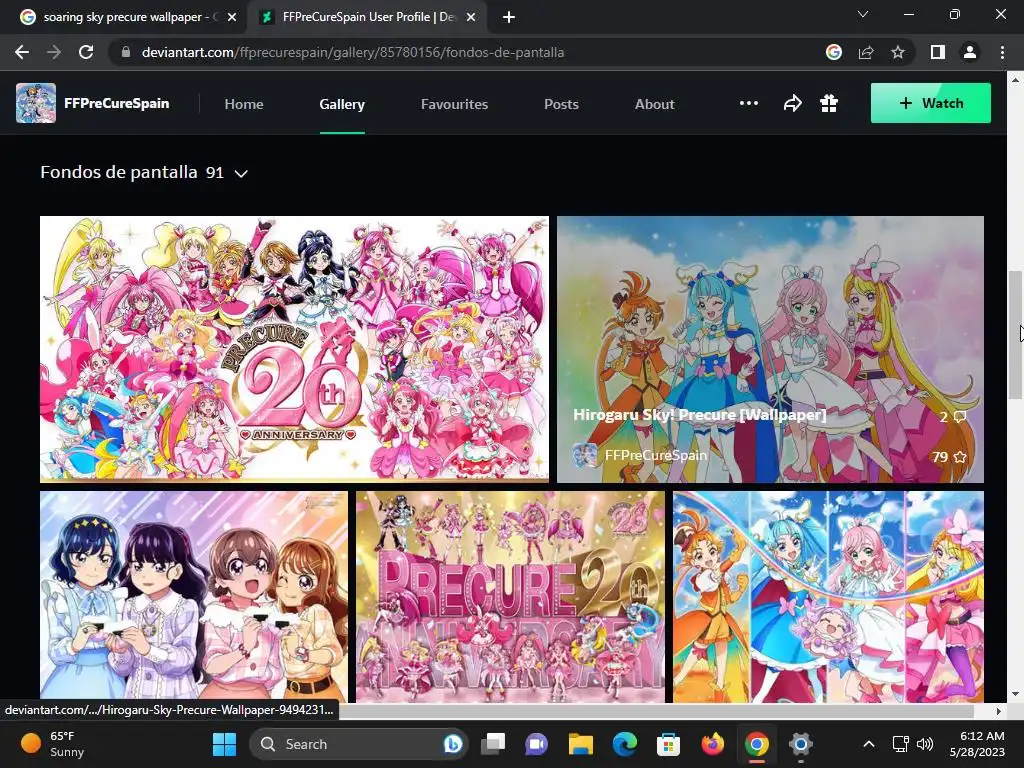
Task: Open the weather widget showing 65°F
Action: (52, 744)
